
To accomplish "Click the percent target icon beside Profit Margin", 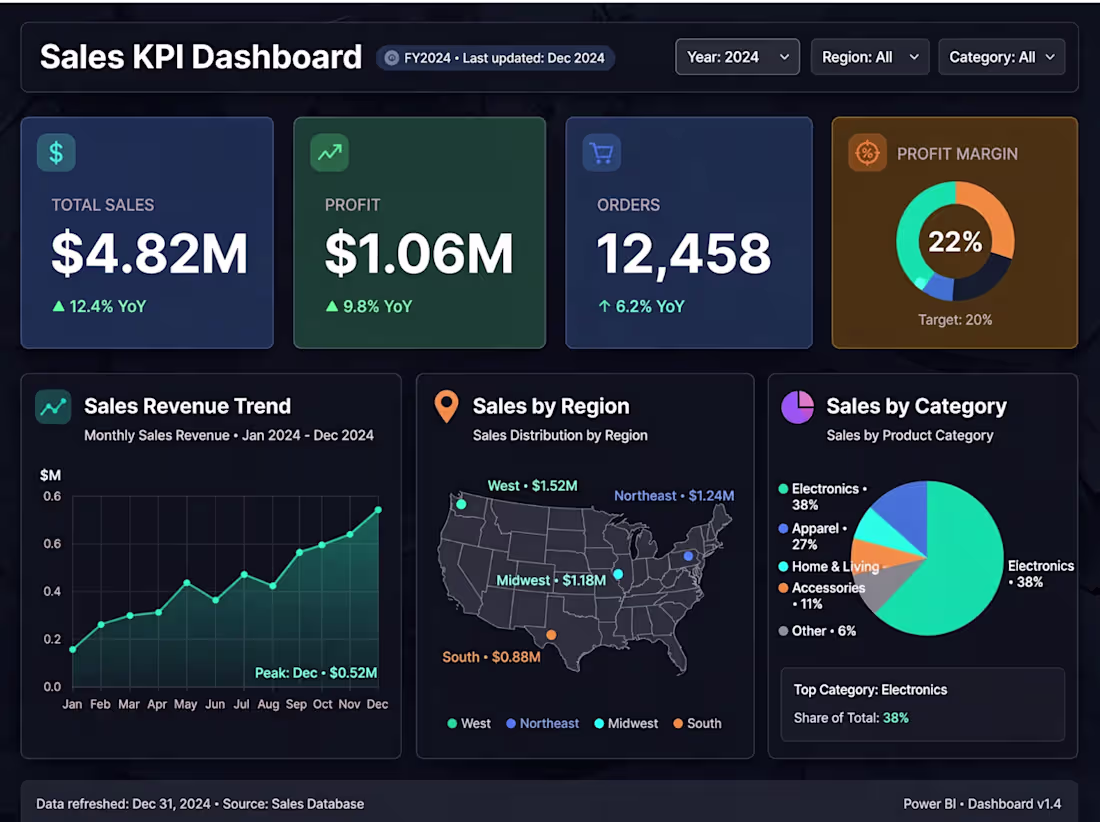I will tap(867, 152).
